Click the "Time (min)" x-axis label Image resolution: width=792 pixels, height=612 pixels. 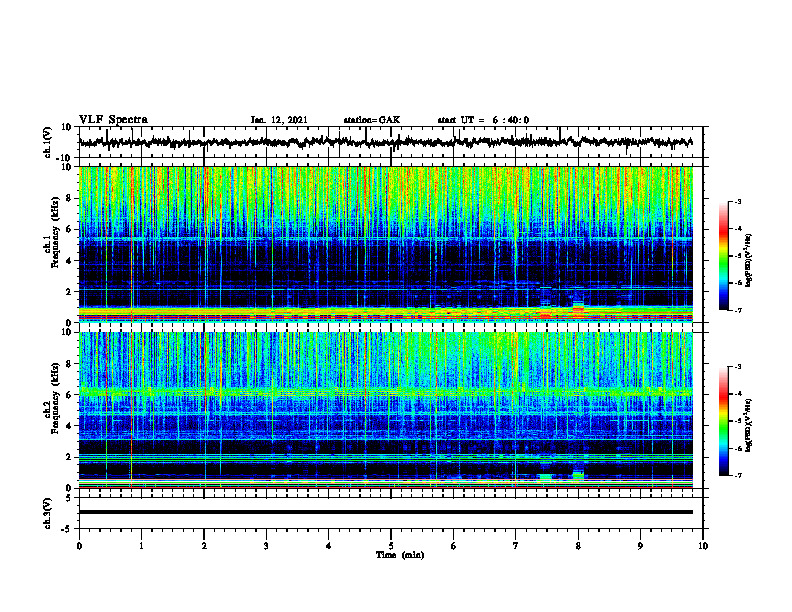click(x=400, y=555)
